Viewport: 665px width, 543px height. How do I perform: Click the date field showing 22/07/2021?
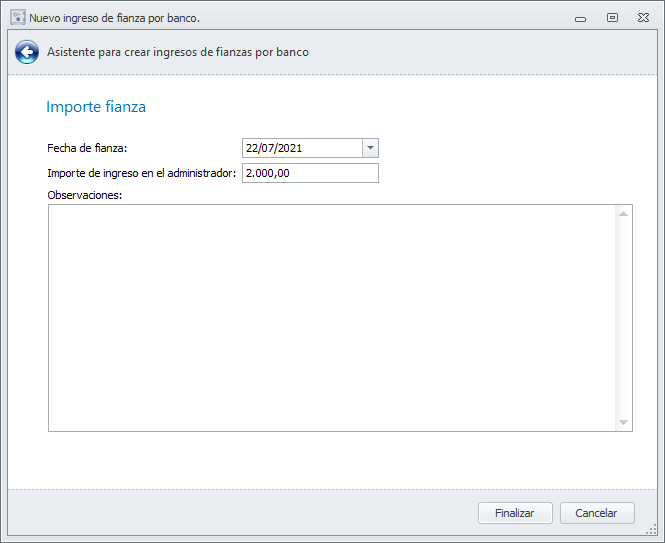click(302, 148)
